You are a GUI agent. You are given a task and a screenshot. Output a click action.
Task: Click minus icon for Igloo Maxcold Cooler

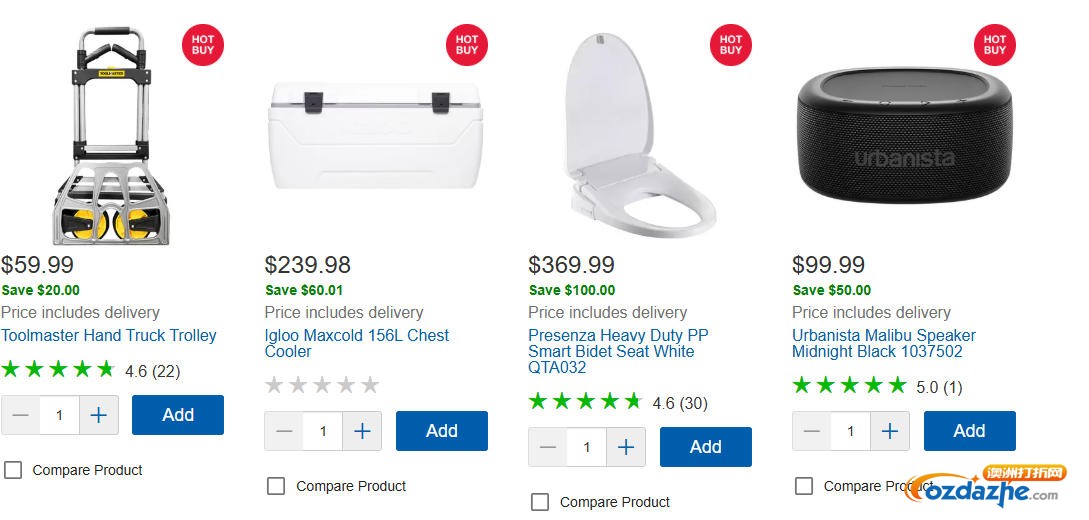tap(285, 431)
